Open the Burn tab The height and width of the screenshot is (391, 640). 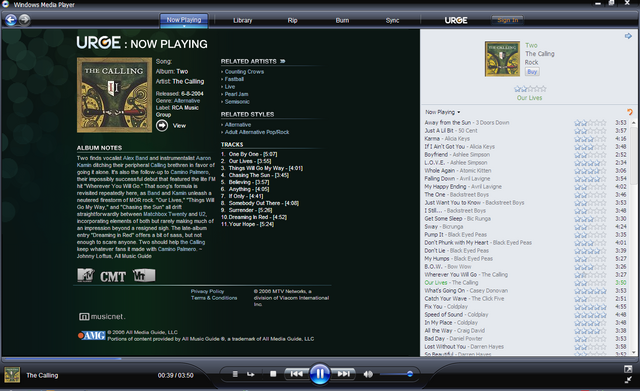pyautogui.click(x=342, y=20)
